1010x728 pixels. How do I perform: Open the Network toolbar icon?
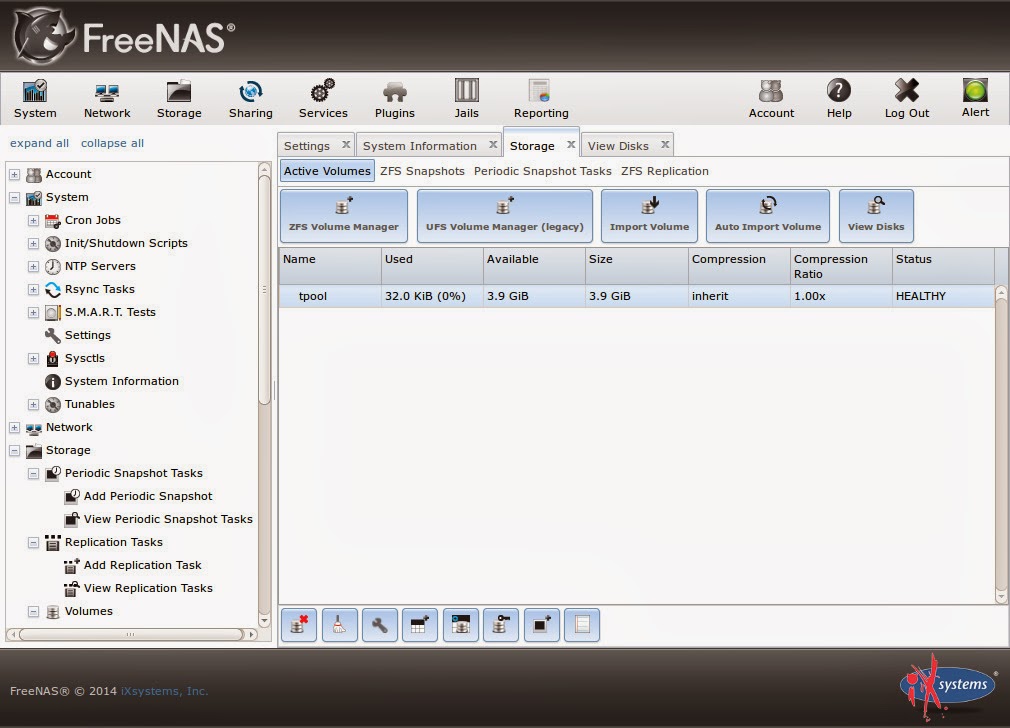[x=107, y=99]
